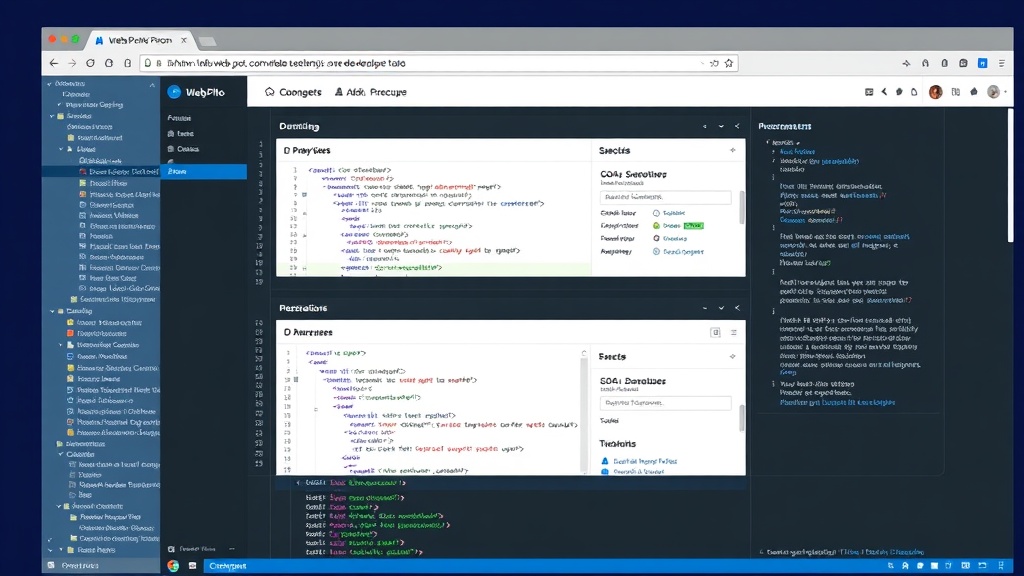This screenshot has height=576, width=1024.
Task: Collapse the top folder in the file tree
Action: tap(50, 84)
